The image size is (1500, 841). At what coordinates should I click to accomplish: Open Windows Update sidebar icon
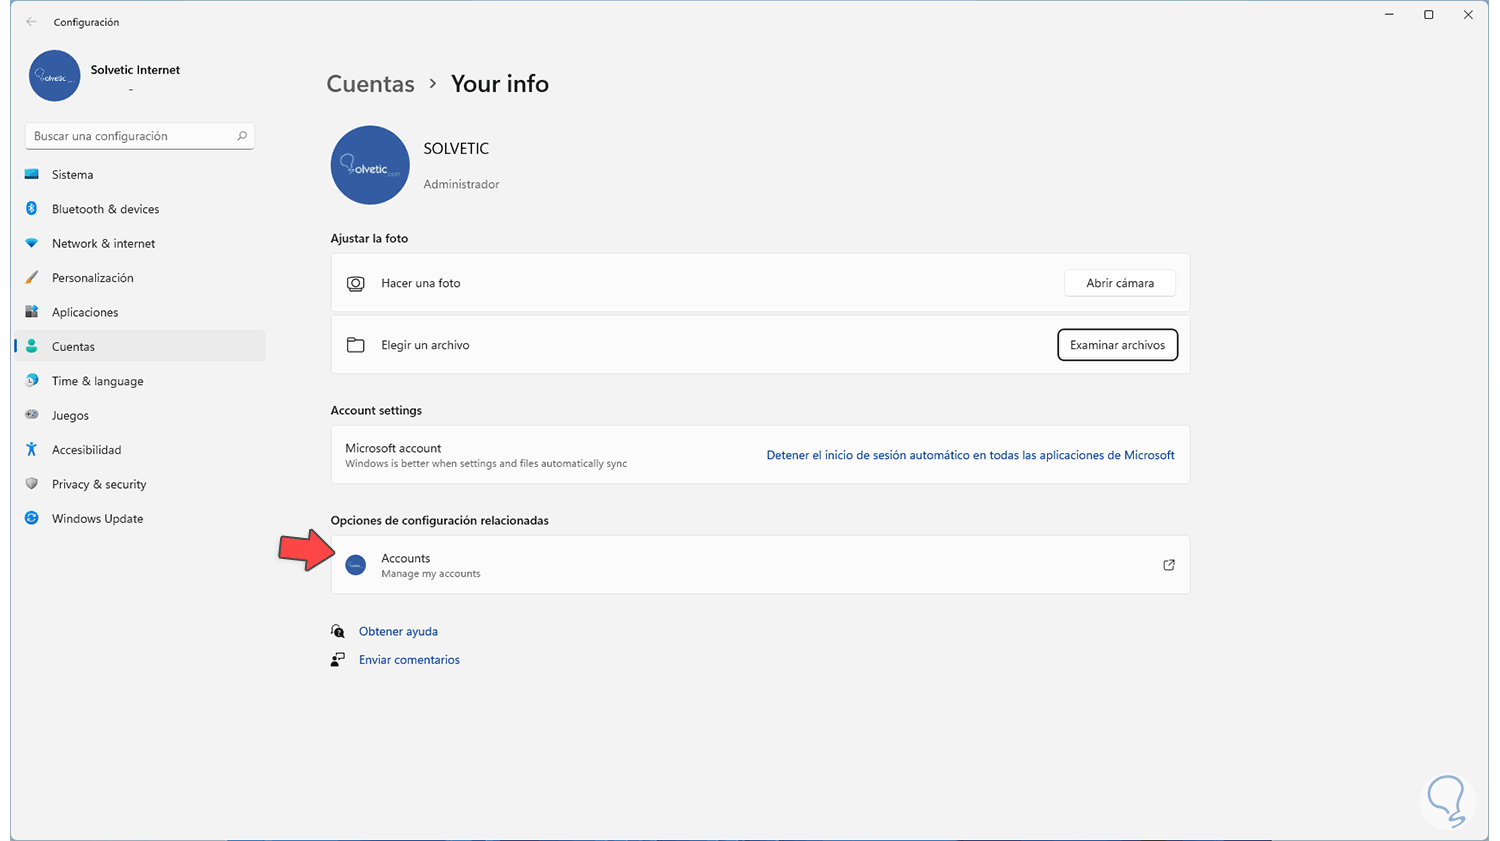point(32,518)
